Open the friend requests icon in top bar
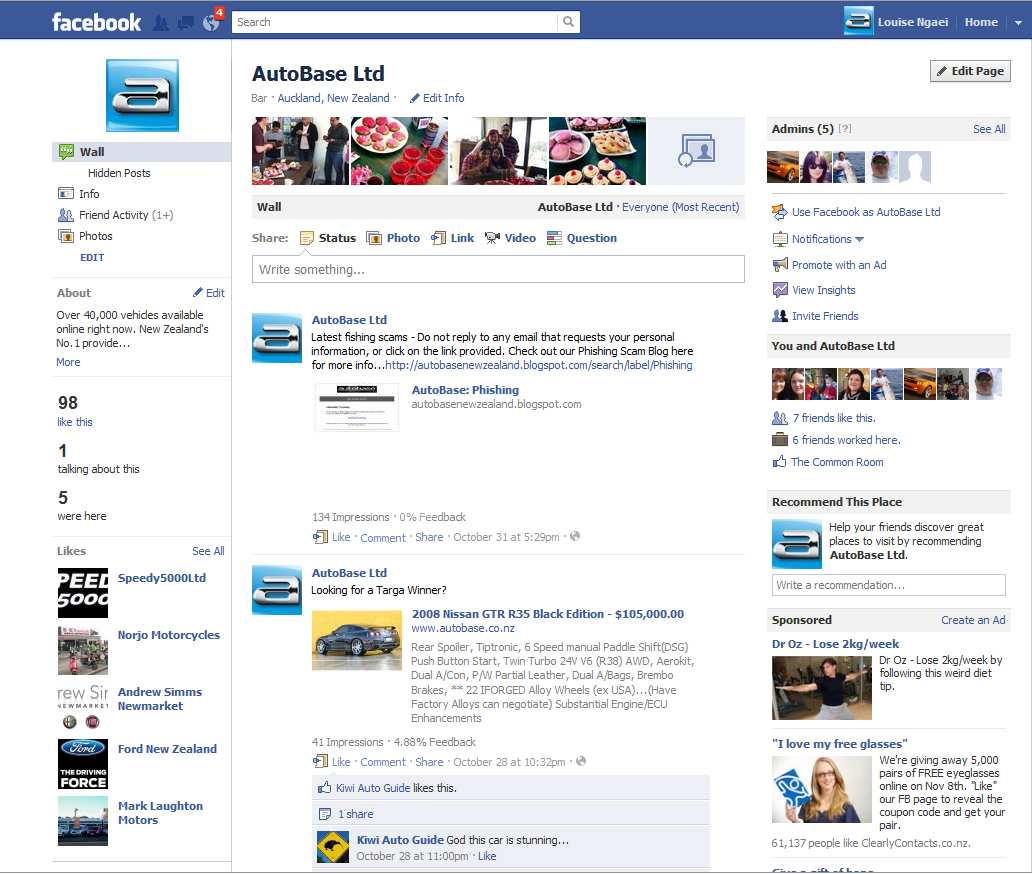Image resolution: width=1032 pixels, height=874 pixels. click(x=161, y=23)
